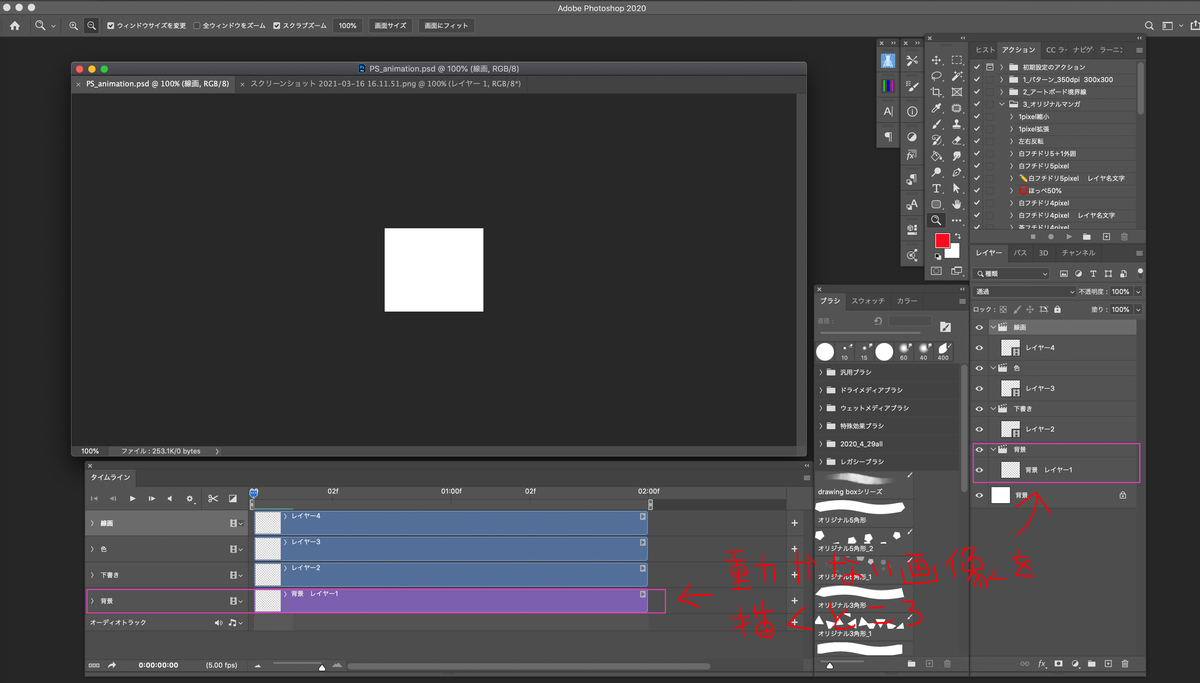Click the brush size slider handle
Image resolution: width=1200 pixels, height=683 pixels.
point(828,665)
